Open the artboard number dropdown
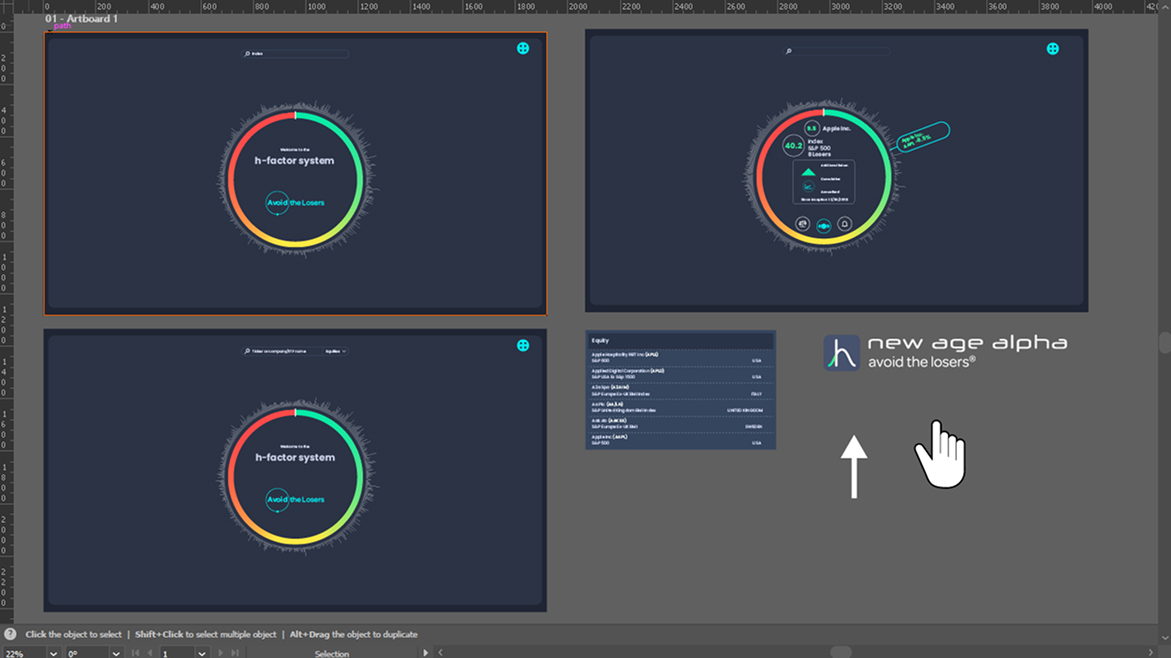Screen dimensions: 1171x658 click(201, 653)
